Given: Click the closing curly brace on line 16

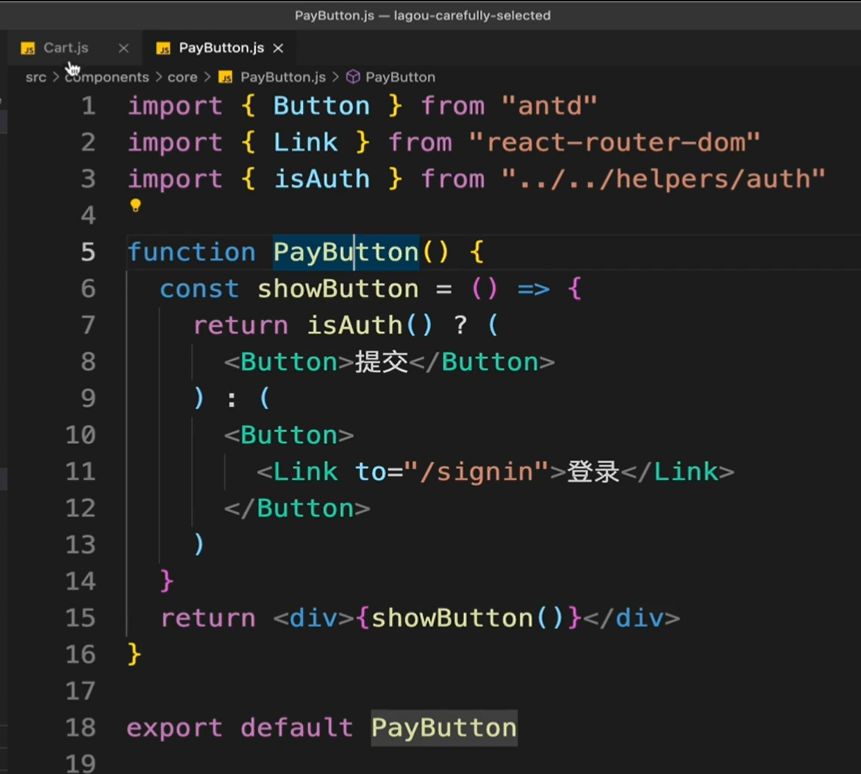Looking at the screenshot, I should click(134, 654).
